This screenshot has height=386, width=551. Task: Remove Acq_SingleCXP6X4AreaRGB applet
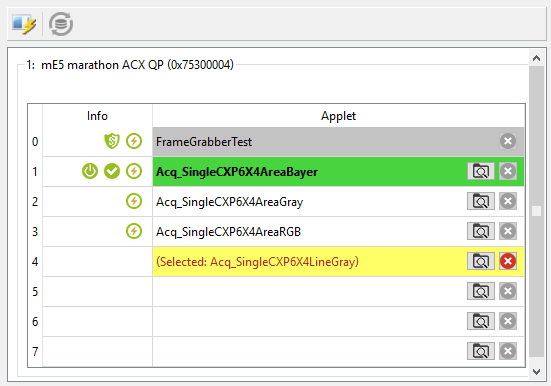pyautogui.click(x=508, y=231)
